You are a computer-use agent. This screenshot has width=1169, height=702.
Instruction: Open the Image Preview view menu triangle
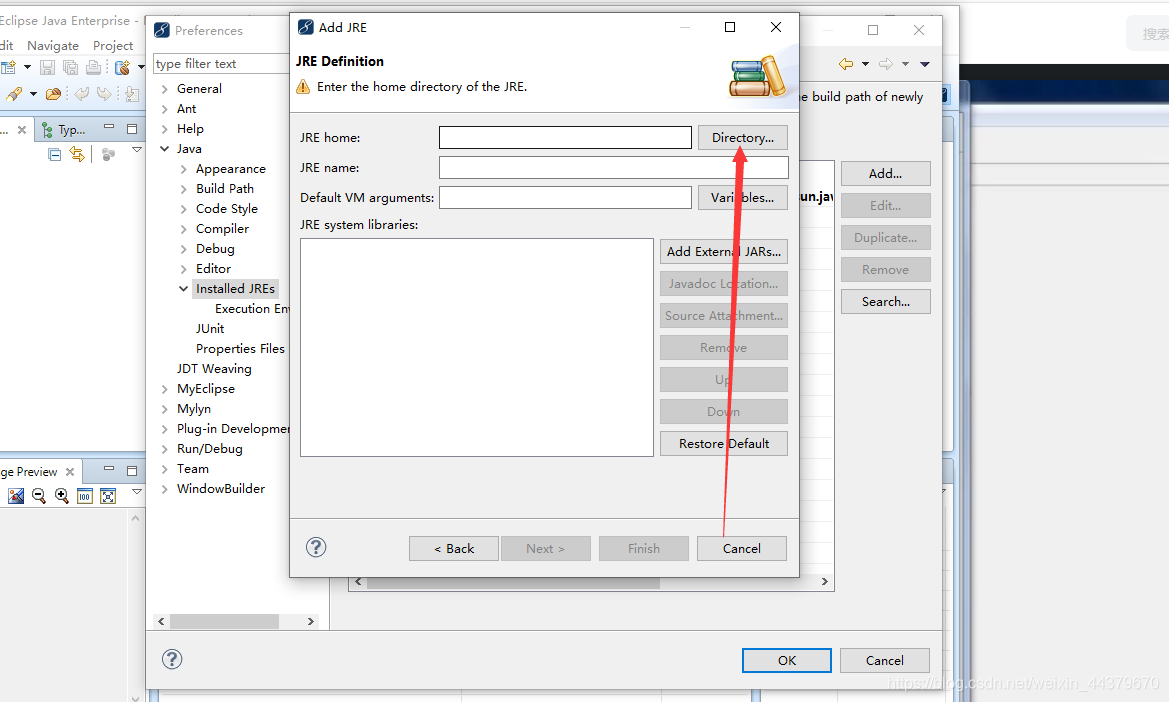pyautogui.click(x=136, y=492)
